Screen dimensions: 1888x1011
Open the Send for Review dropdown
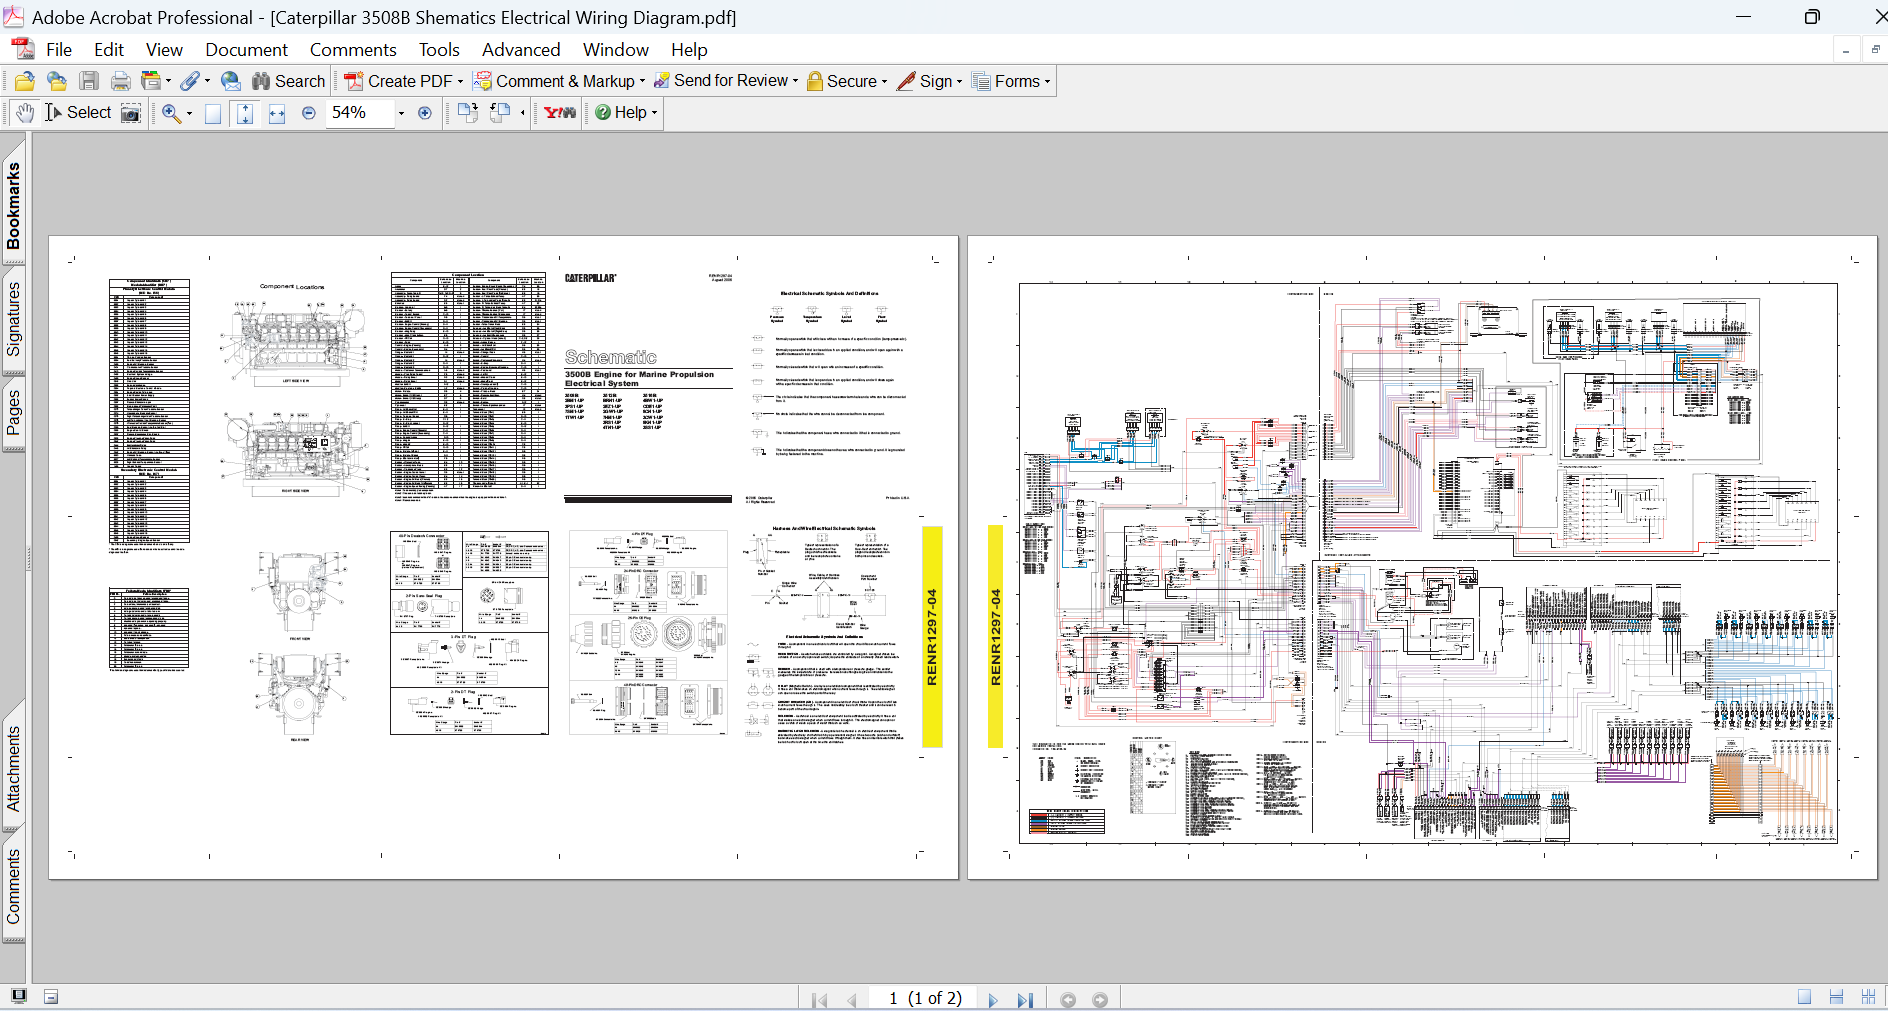(x=726, y=81)
